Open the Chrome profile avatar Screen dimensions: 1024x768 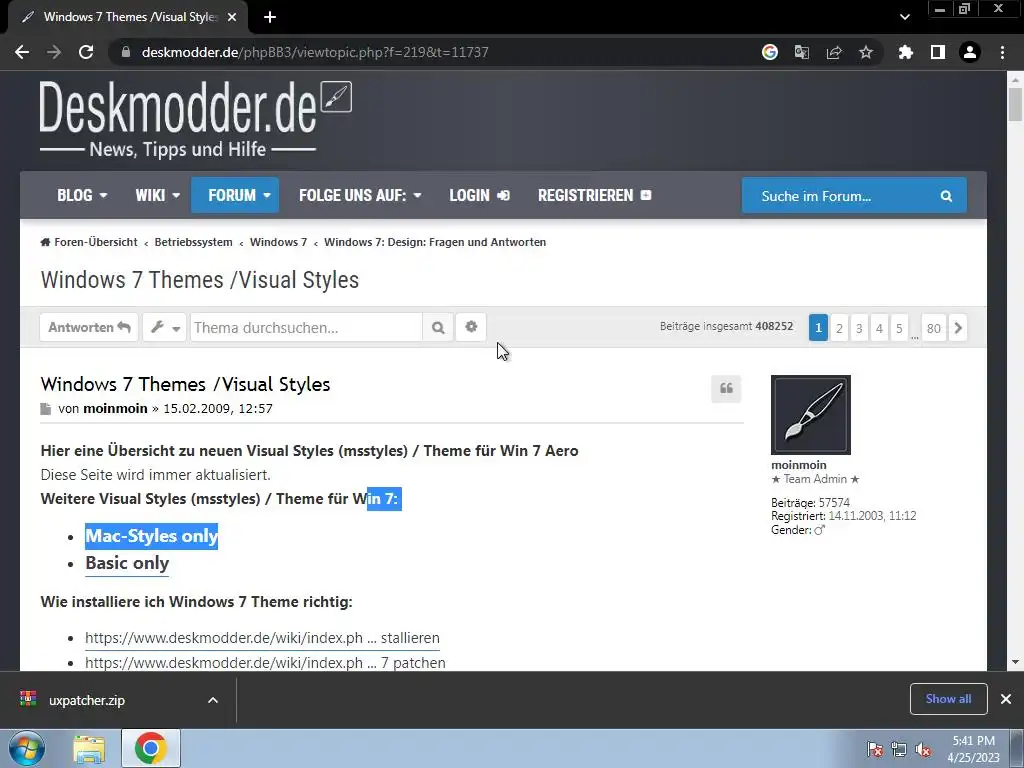click(970, 52)
